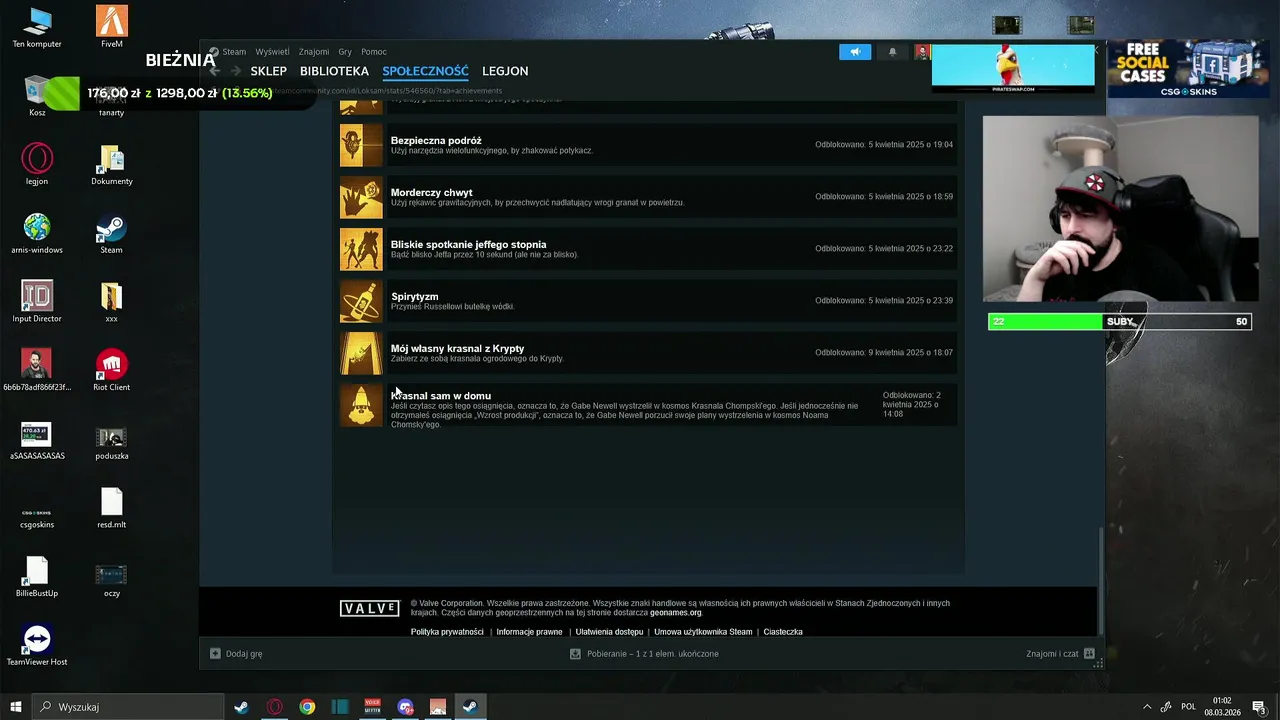Open Discord from the taskbar

click(x=405, y=707)
